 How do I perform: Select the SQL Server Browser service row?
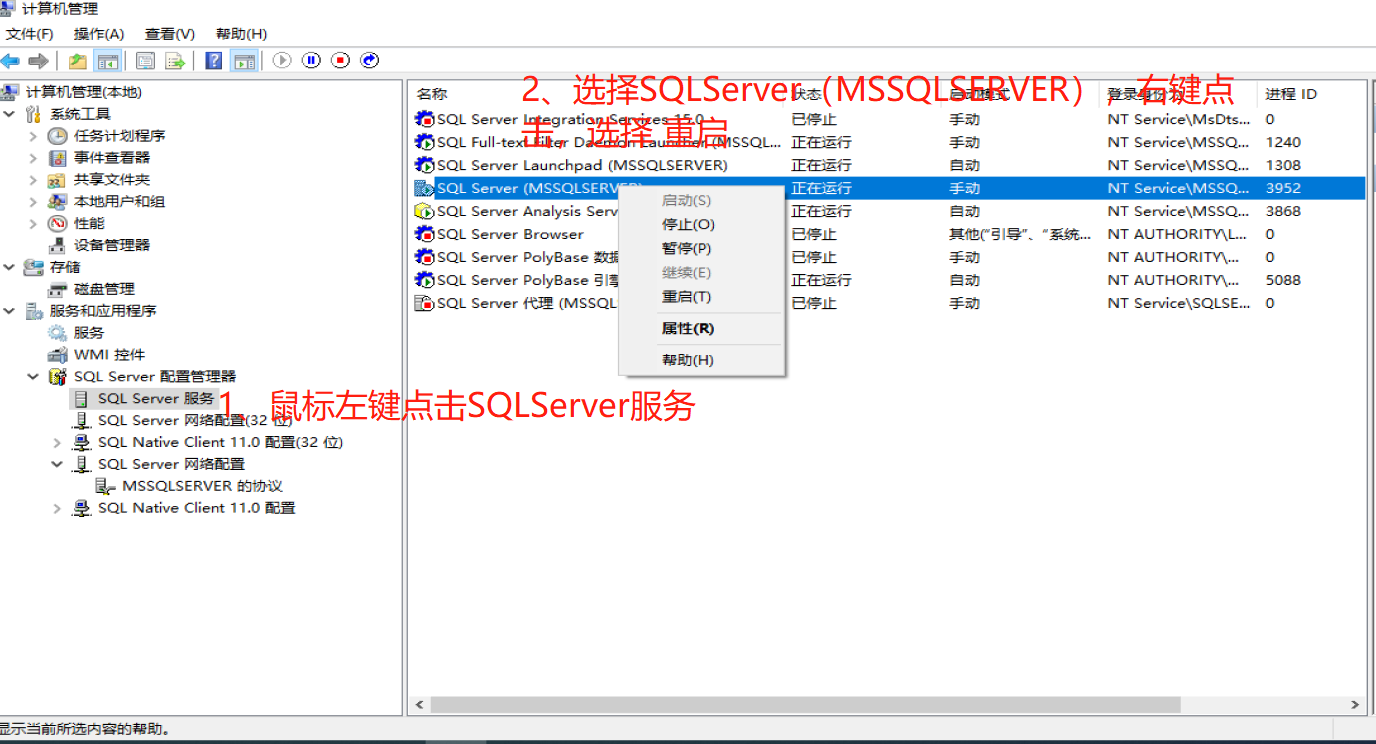pyautogui.click(x=510, y=234)
